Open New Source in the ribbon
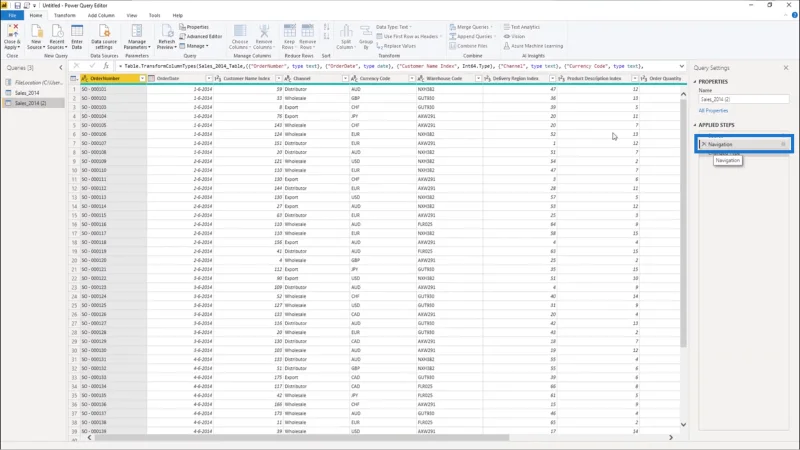 [36, 36]
